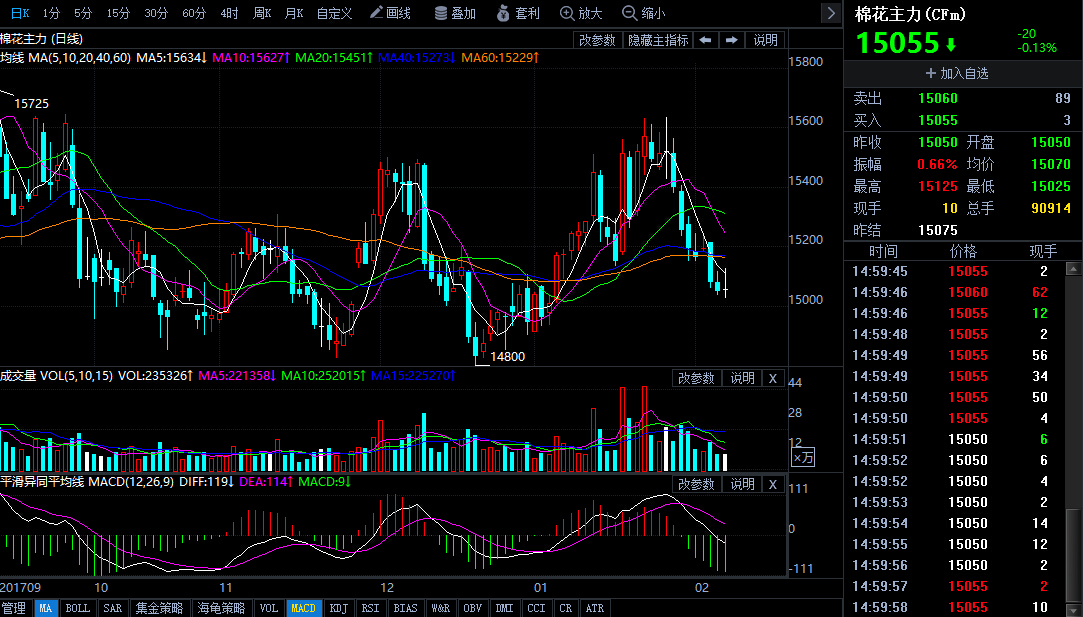
Task: Select BIAS indicator tab
Action: (405, 608)
